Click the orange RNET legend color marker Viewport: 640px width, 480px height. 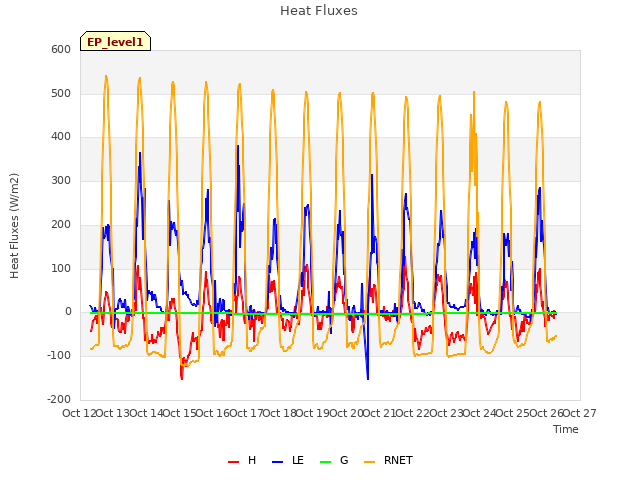[369, 462]
